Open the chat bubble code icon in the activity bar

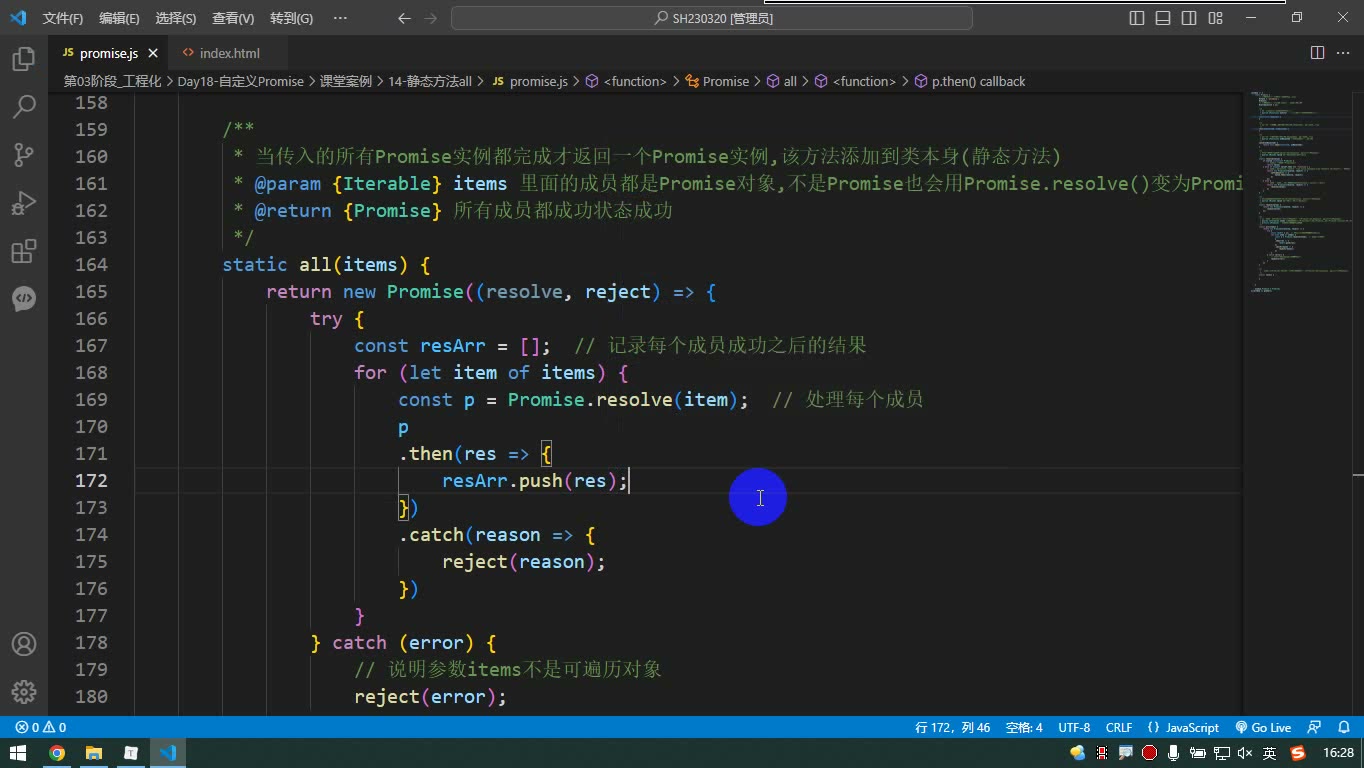pyautogui.click(x=24, y=299)
